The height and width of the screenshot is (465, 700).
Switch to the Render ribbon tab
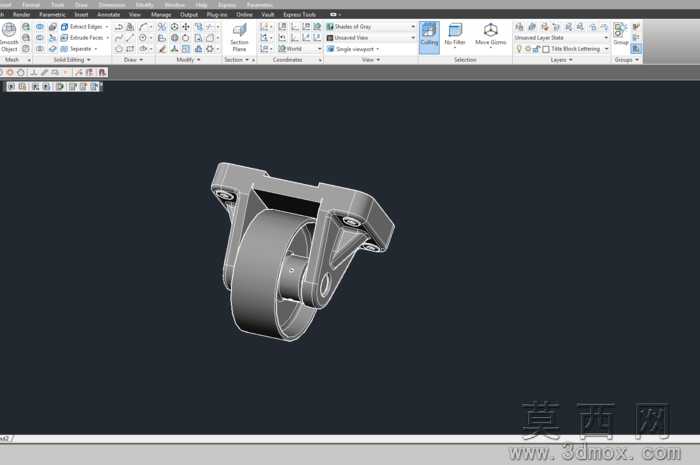point(21,15)
